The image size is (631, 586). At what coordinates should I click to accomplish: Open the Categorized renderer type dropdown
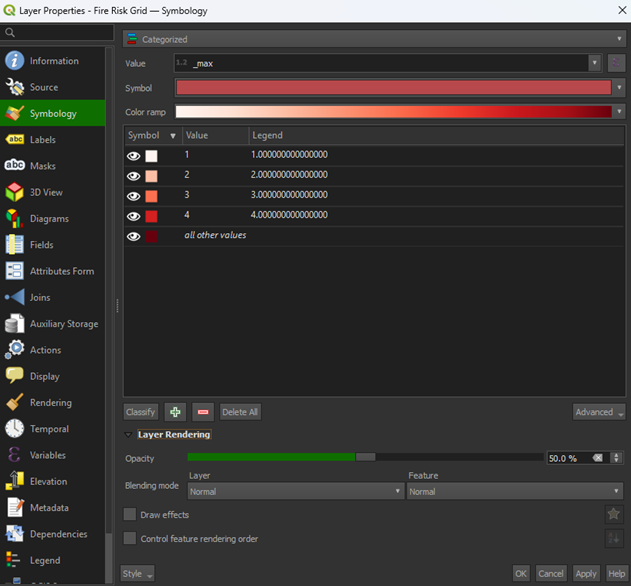tap(373, 39)
